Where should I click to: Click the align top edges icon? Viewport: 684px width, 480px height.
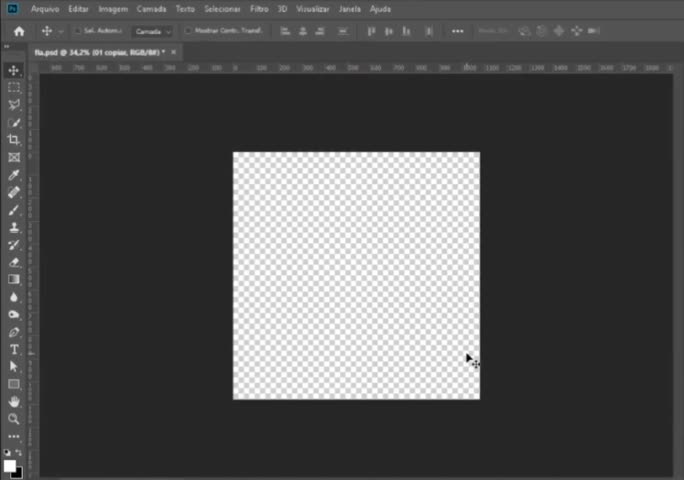click(x=371, y=31)
